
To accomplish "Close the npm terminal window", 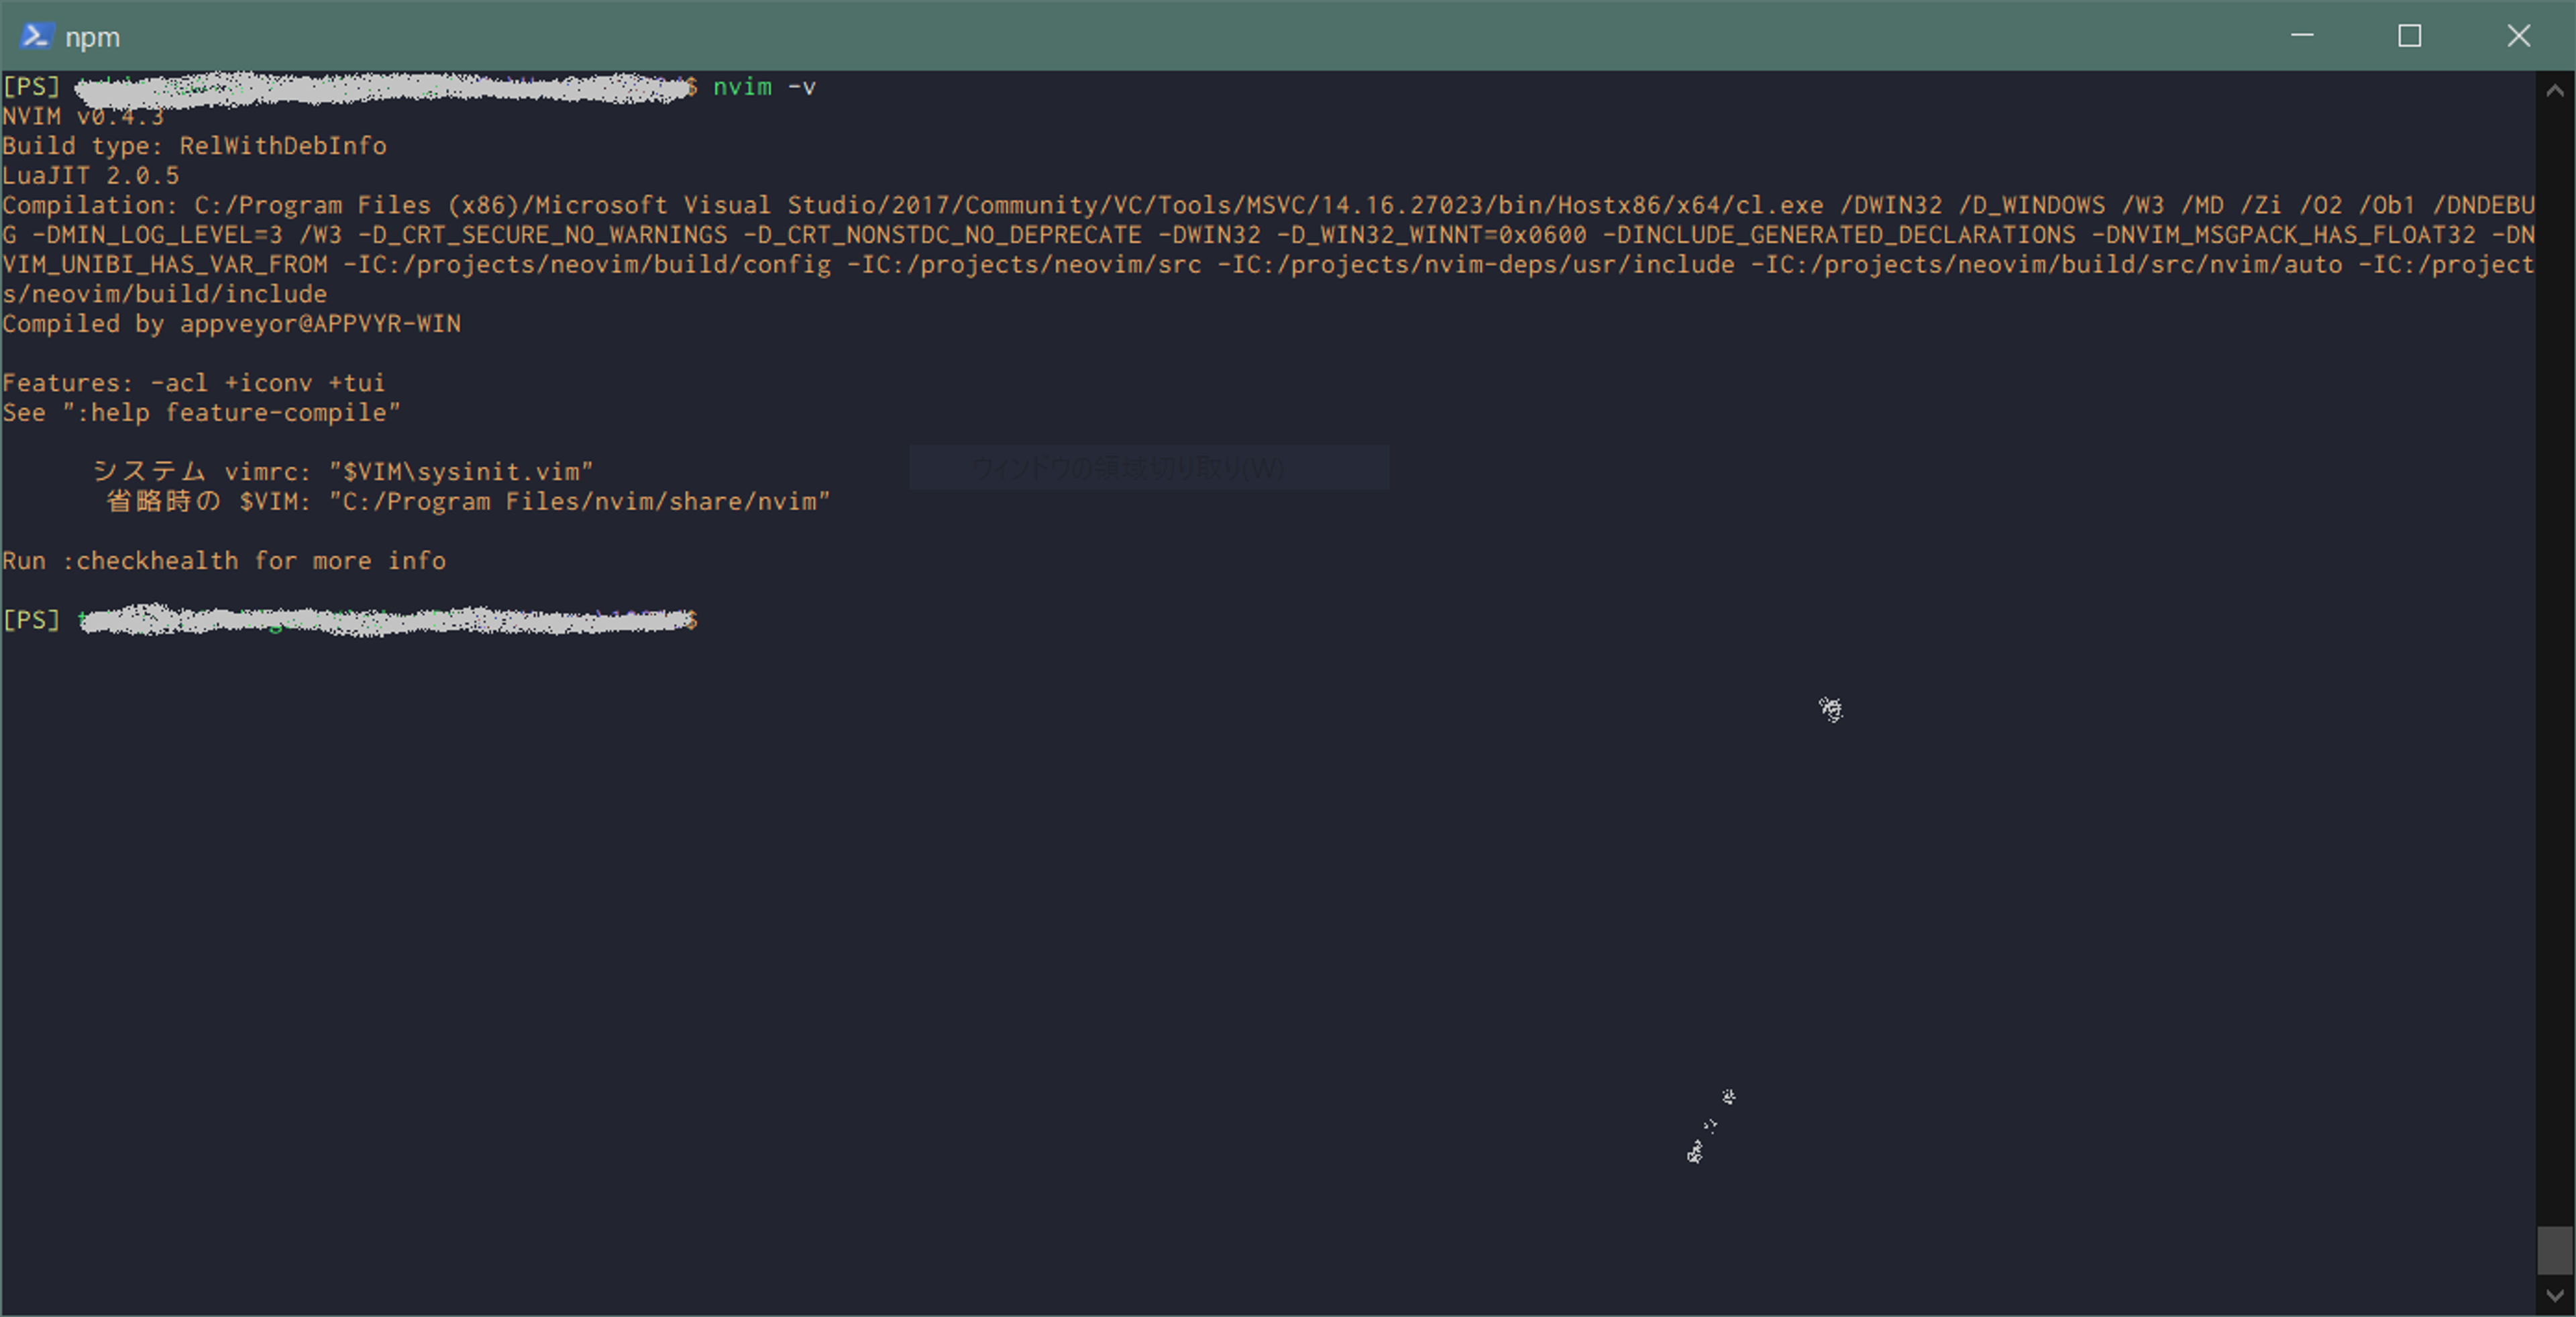I will pos(2519,36).
